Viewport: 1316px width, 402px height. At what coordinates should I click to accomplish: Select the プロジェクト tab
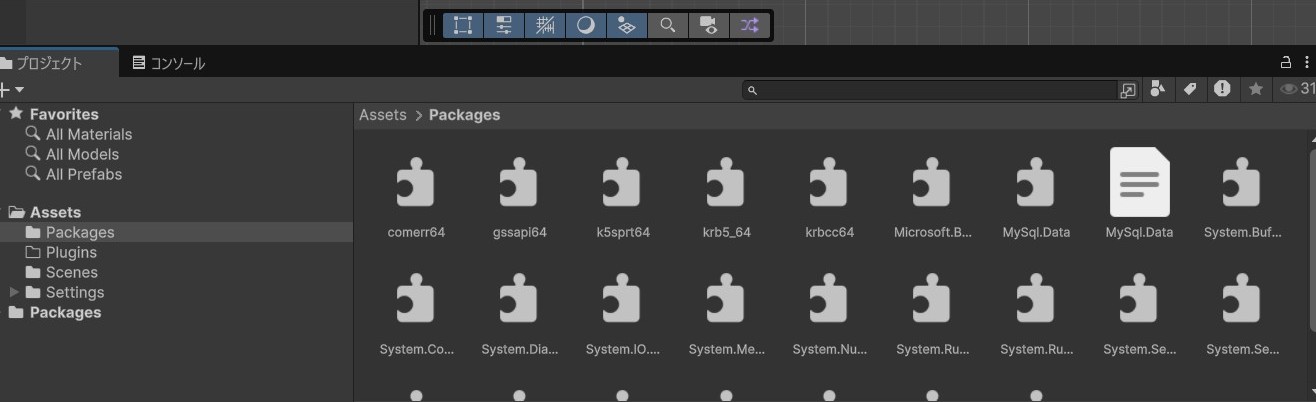click(x=48, y=63)
